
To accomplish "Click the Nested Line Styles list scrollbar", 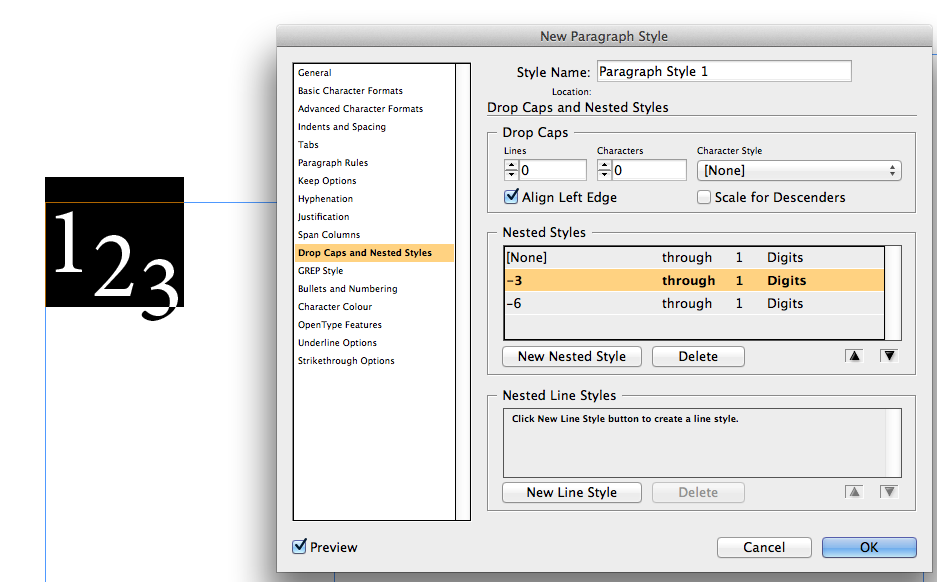I will (x=893, y=443).
